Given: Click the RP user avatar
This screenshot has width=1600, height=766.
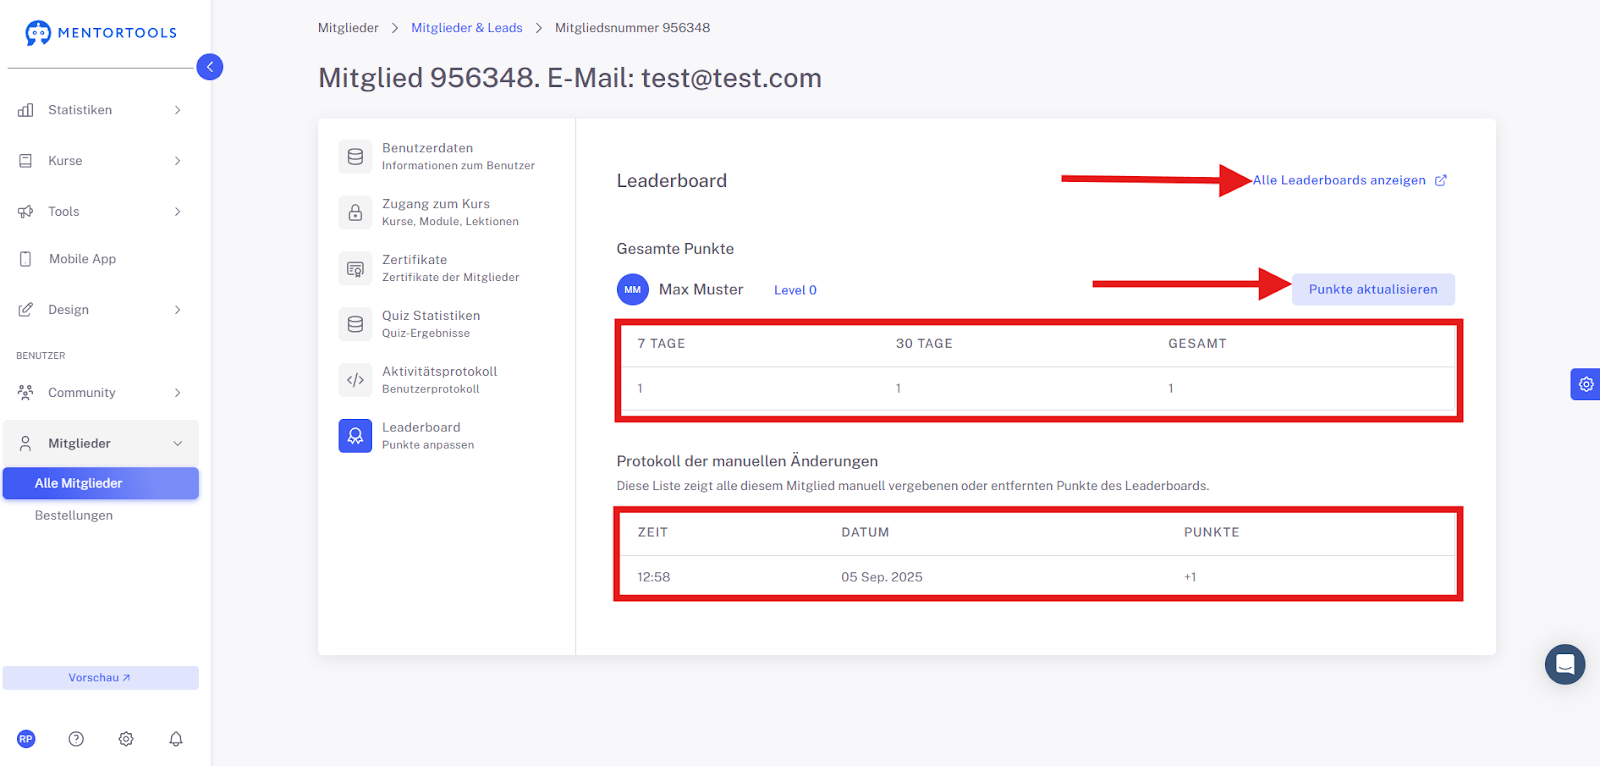Looking at the screenshot, I should 26,739.
